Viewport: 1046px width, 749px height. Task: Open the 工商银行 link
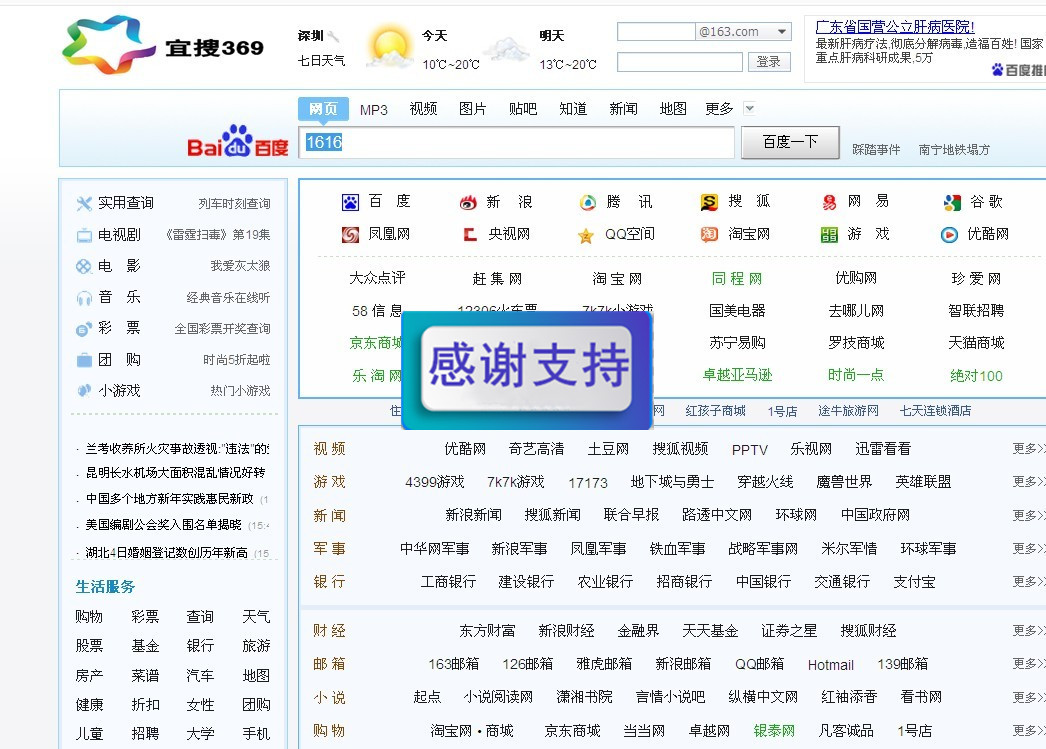(x=448, y=582)
